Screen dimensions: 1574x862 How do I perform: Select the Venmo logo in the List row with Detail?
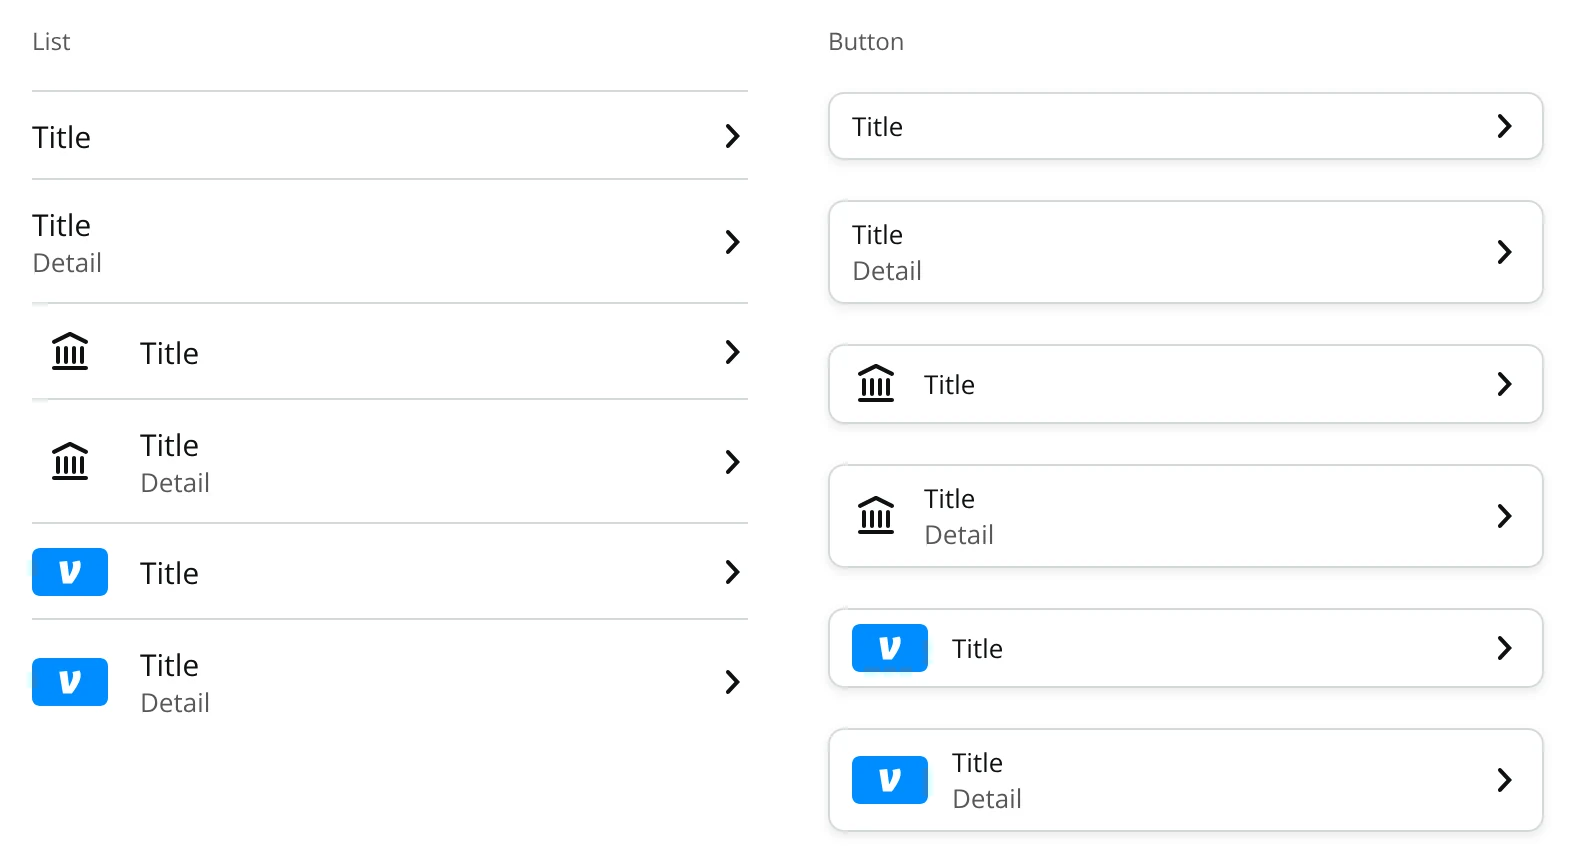pyautogui.click(x=70, y=682)
